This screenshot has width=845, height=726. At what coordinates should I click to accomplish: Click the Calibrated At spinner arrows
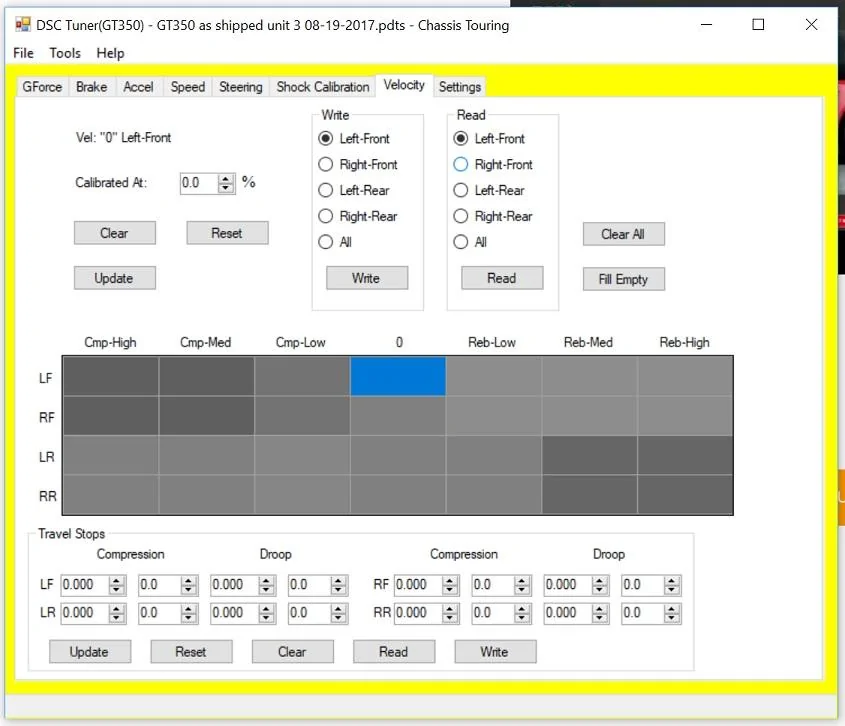[226, 183]
